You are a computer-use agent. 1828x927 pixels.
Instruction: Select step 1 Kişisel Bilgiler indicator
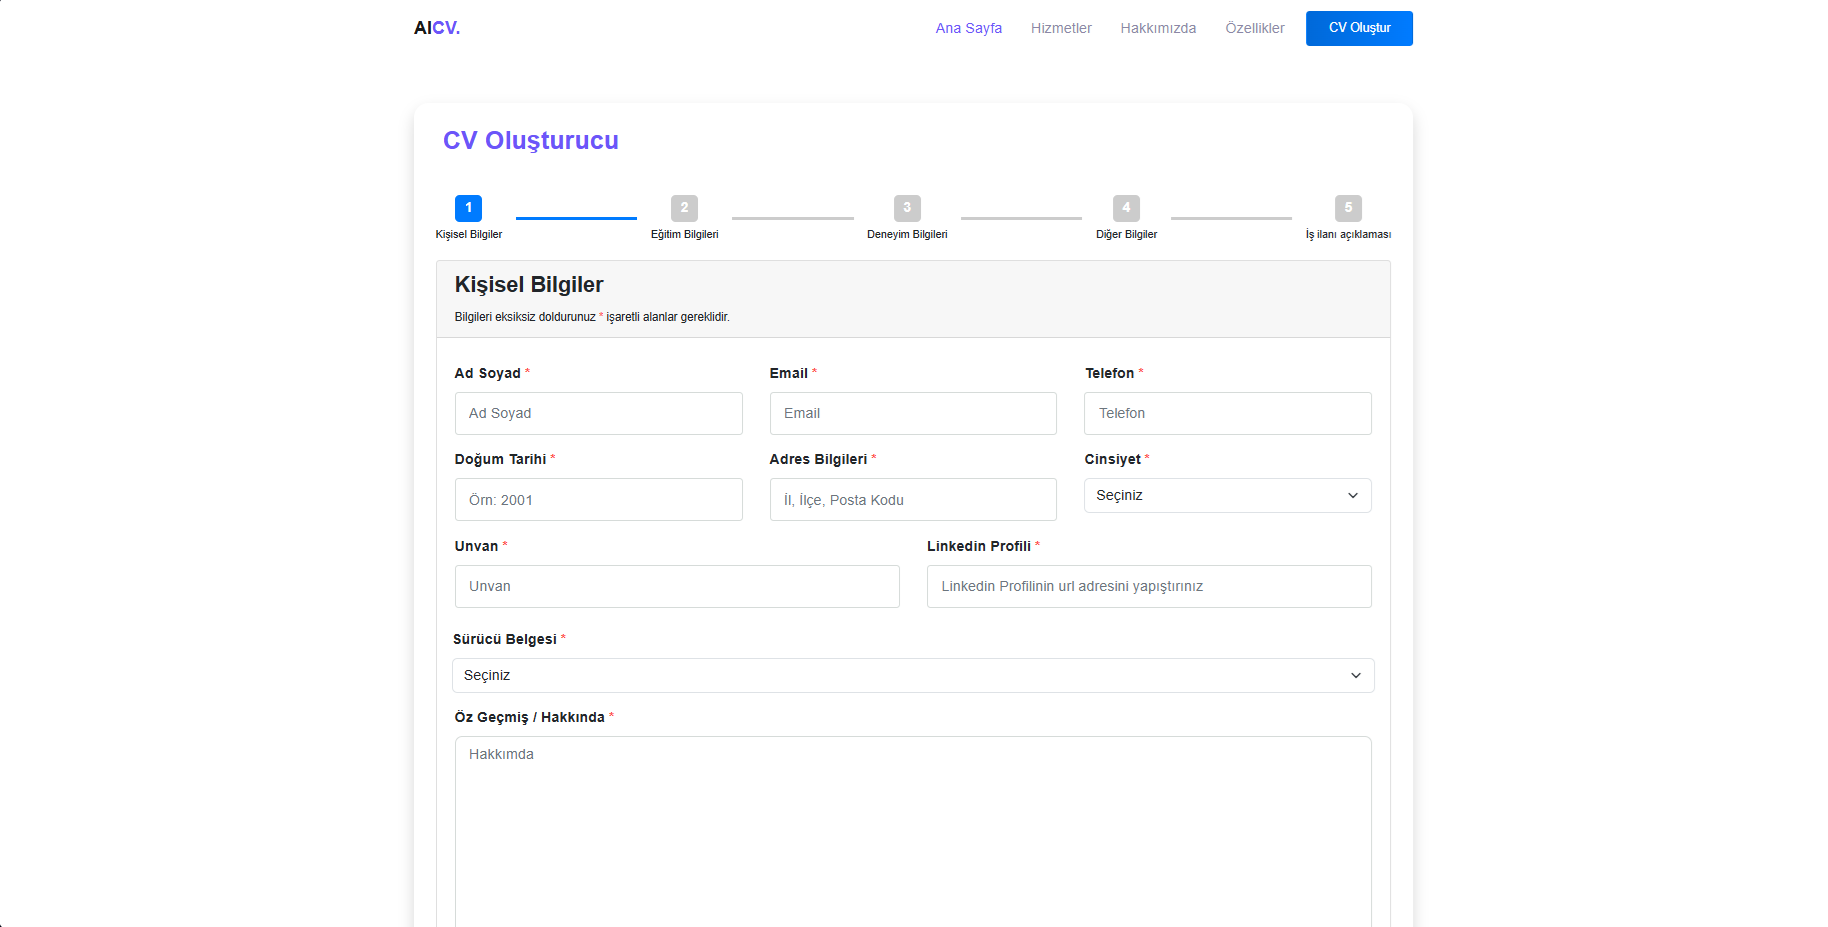pyautogui.click(x=468, y=208)
